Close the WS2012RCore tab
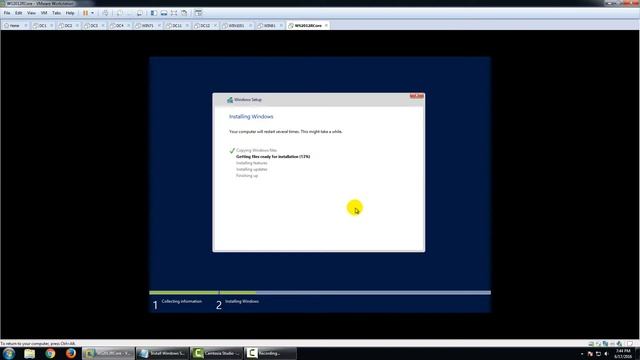 click(x=326, y=25)
